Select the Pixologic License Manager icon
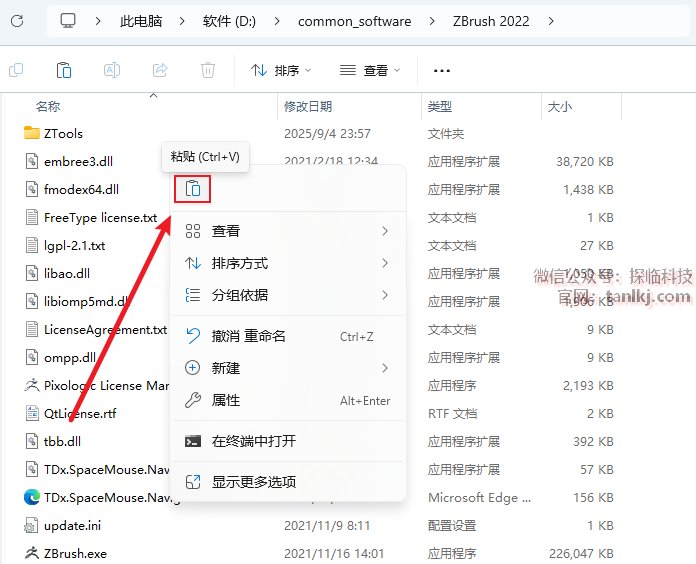The height and width of the screenshot is (564, 696). 32,385
